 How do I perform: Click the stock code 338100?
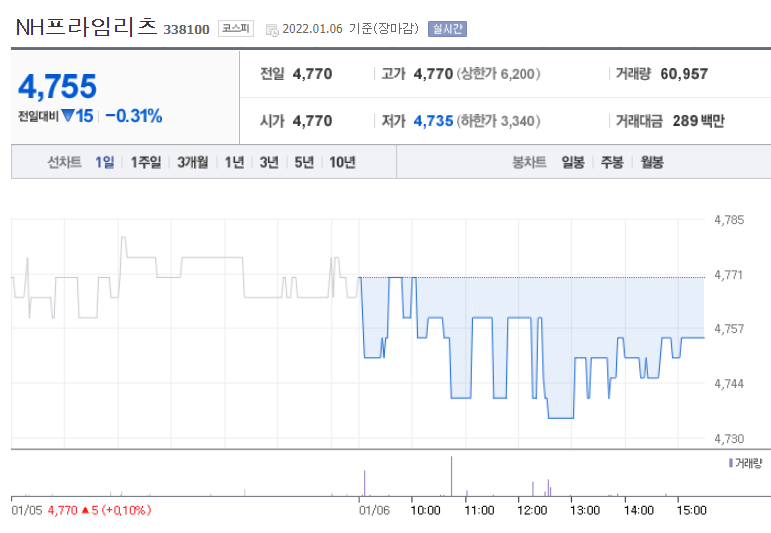pyautogui.click(x=186, y=30)
